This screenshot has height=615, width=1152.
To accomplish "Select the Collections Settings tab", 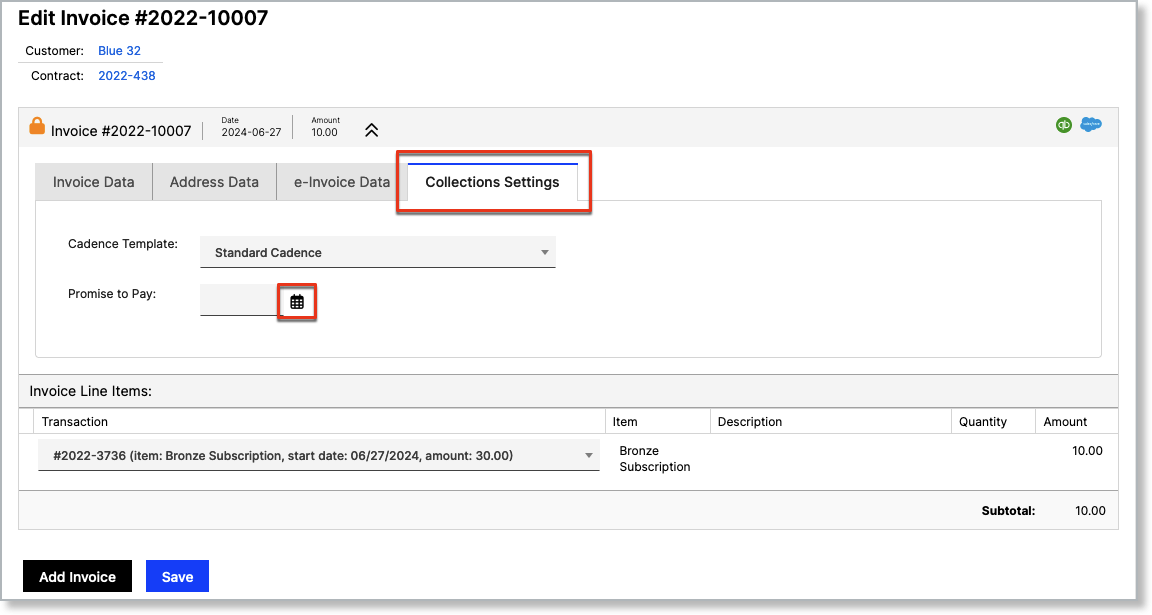I will click(492, 182).
